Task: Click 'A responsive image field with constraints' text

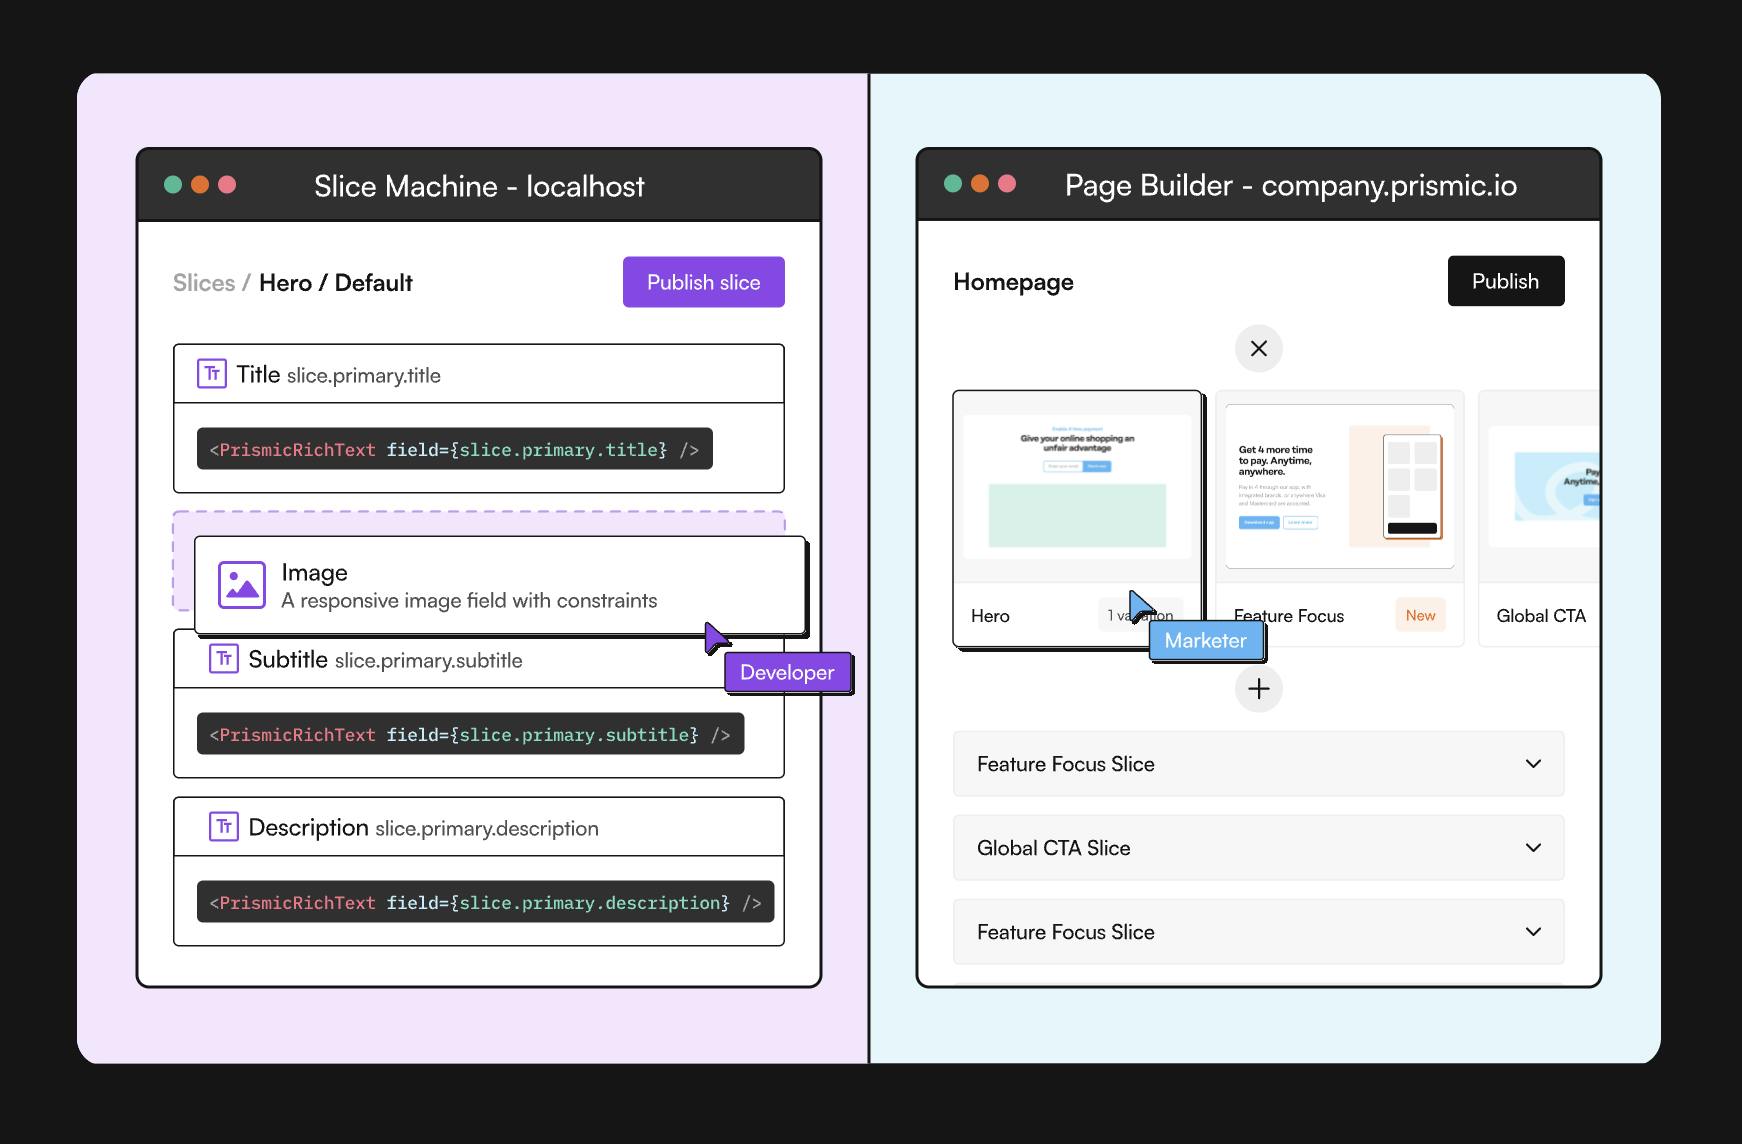Action: pos(469,601)
